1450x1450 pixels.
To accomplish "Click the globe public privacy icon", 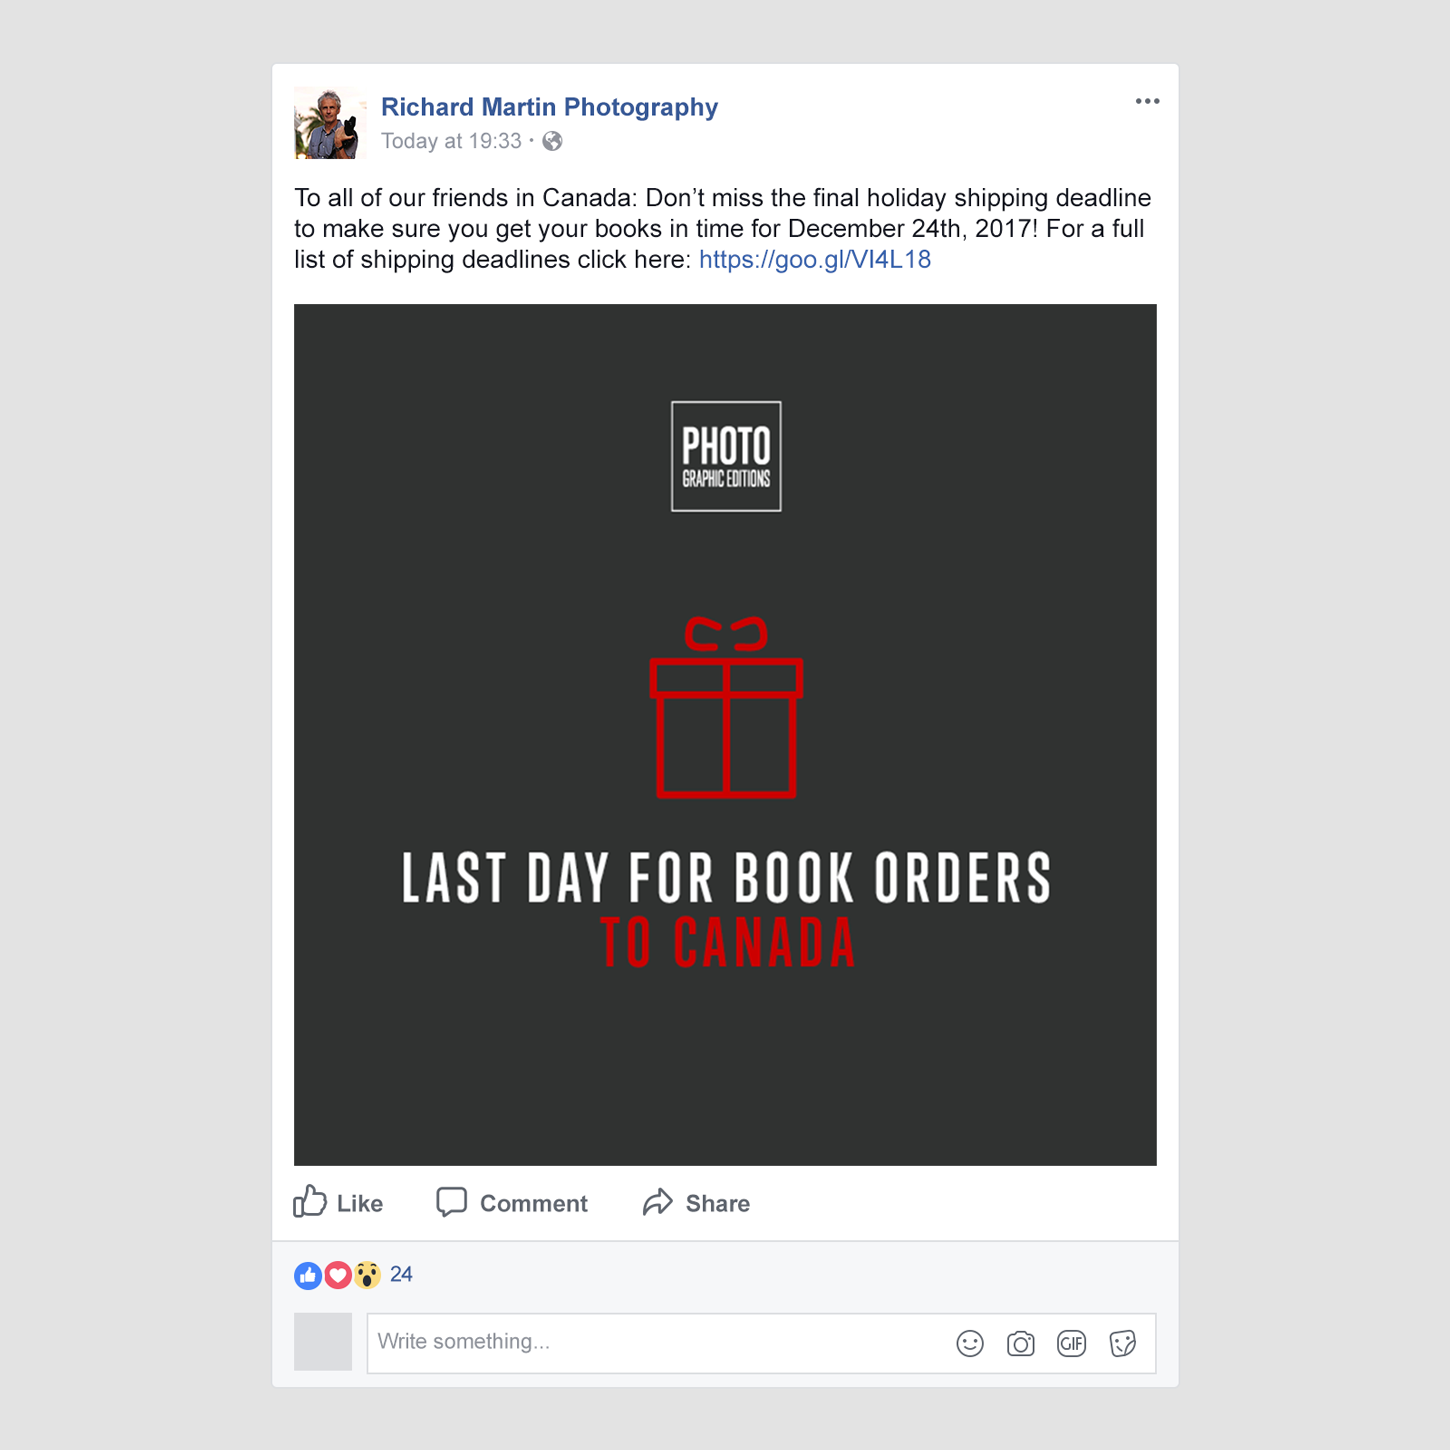I will click(552, 142).
